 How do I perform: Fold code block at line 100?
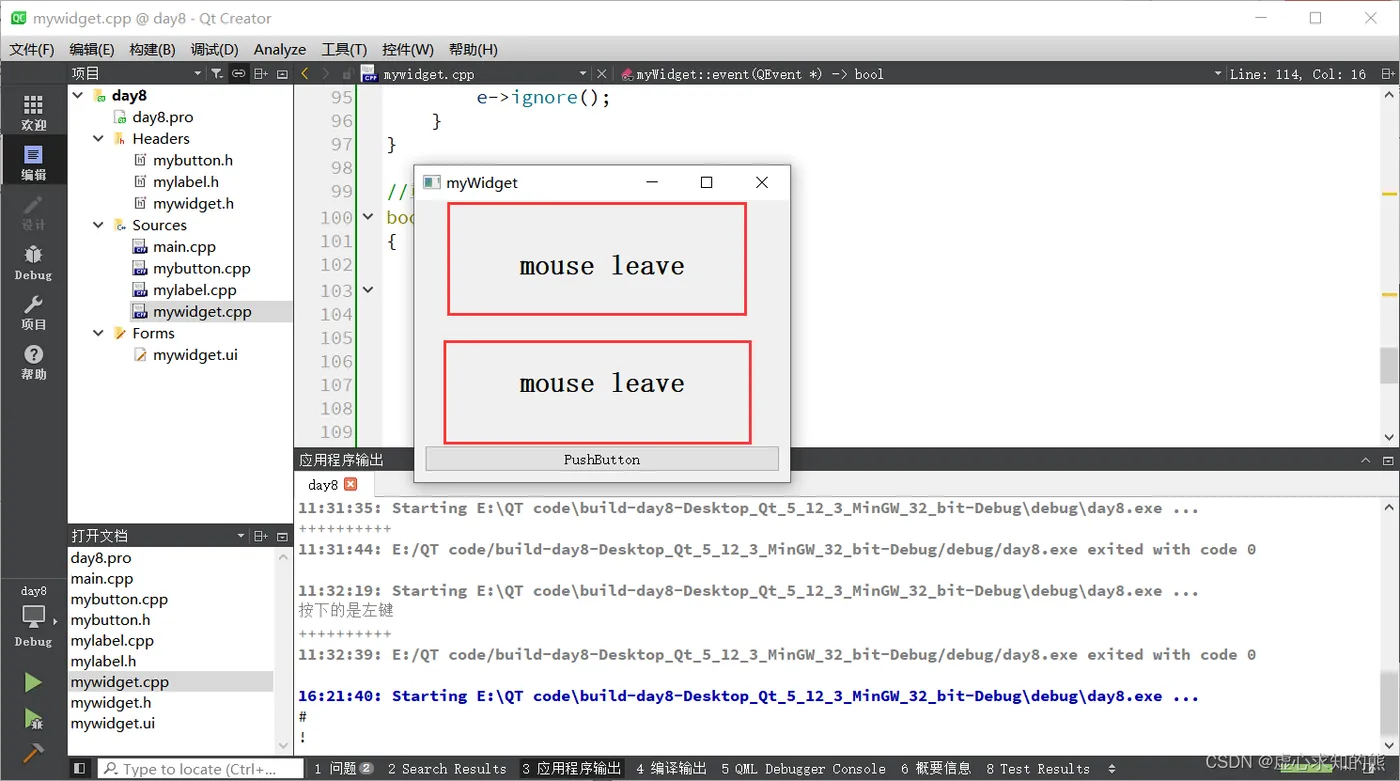pyautogui.click(x=368, y=217)
